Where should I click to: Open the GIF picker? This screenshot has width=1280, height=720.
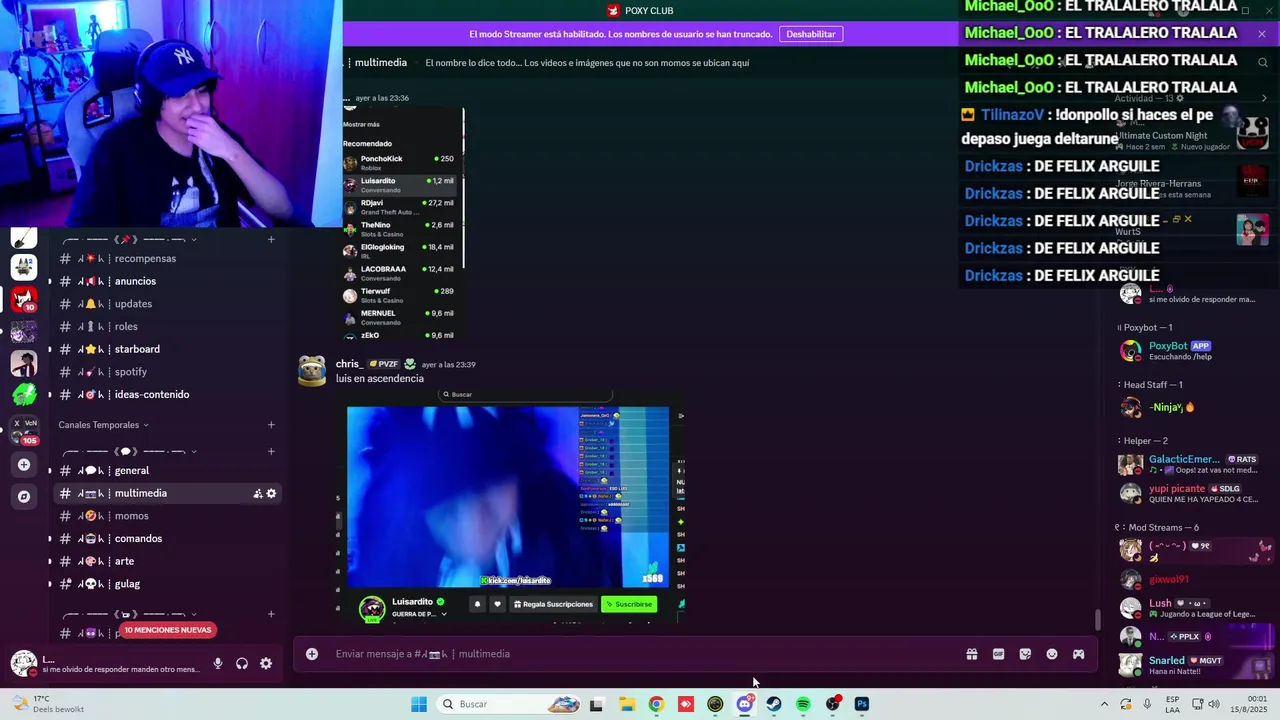998,654
